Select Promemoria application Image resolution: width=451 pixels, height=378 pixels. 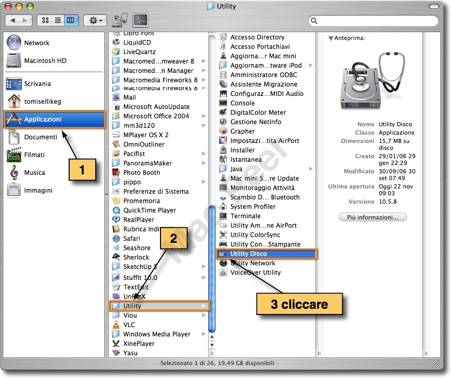coord(141,201)
